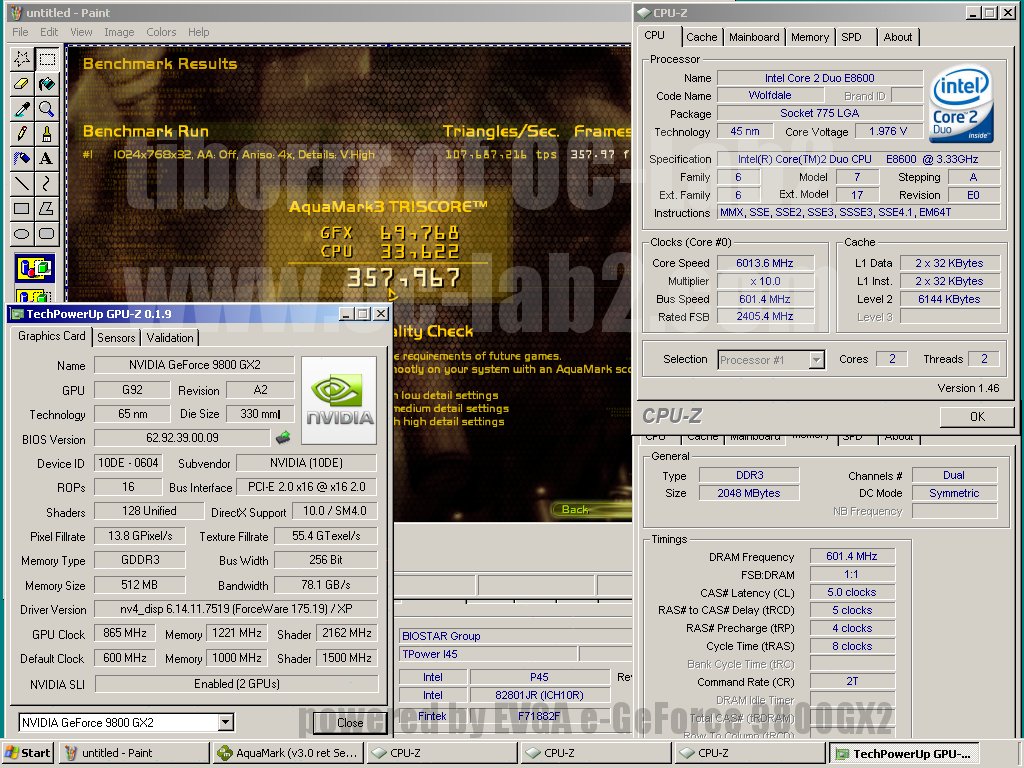The width and height of the screenshot is (1024, 768).
Task: Activate TechPowerUp GPU-Z taskbar button
Action: pyautogui.click(x=904, y=754)
